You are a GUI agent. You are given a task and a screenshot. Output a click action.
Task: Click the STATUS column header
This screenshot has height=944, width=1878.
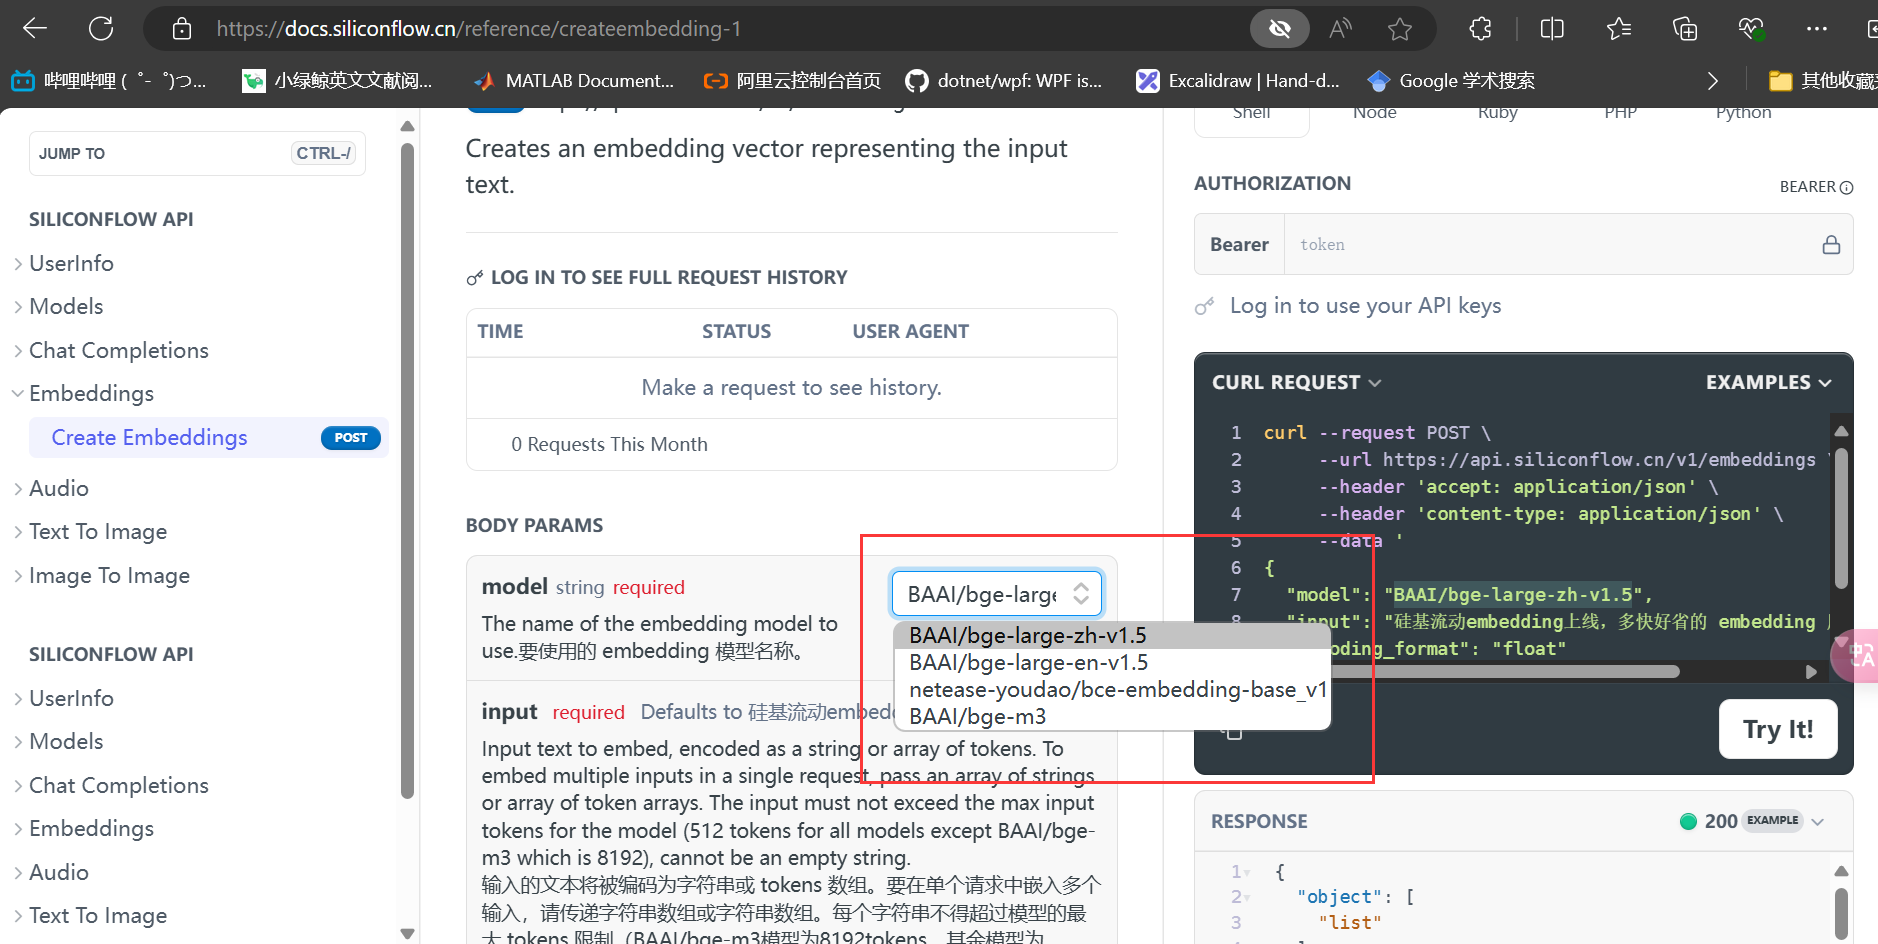[736, 331]
